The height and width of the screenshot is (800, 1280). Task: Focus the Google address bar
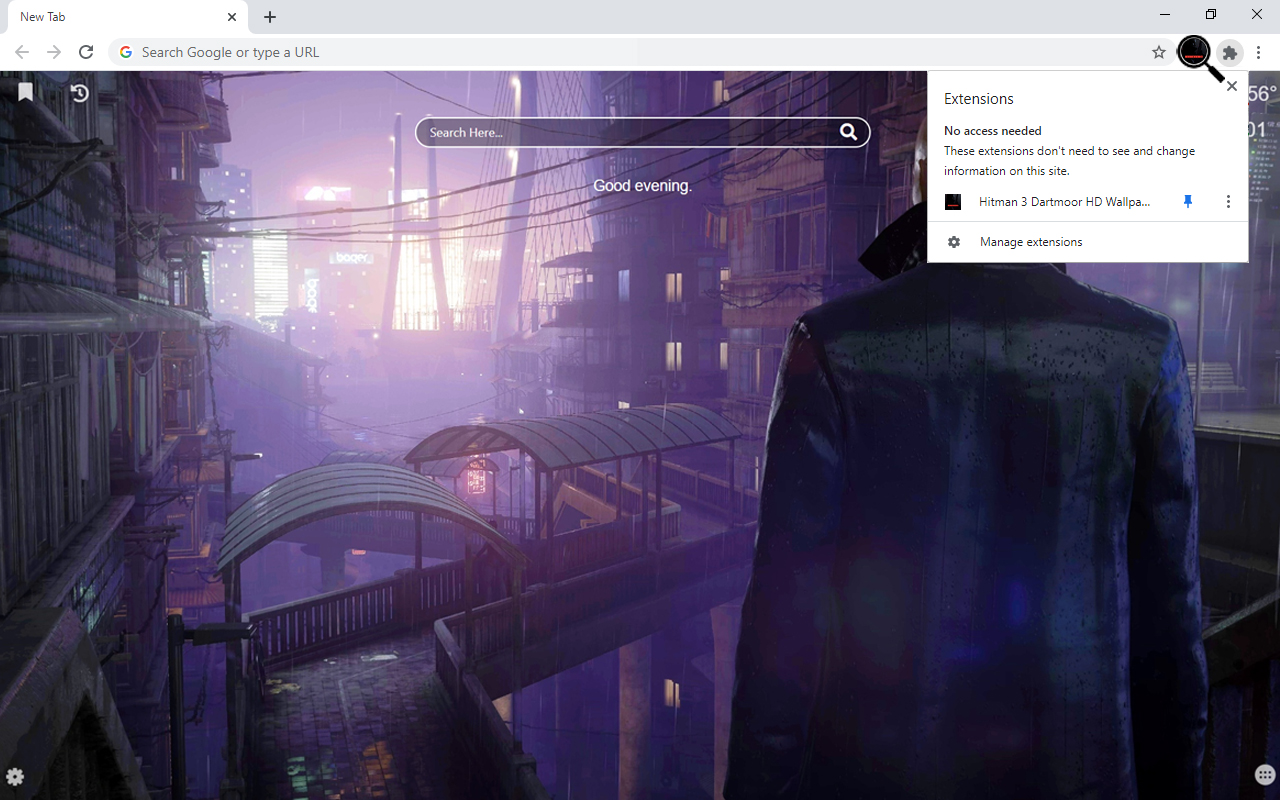click(640, 52)
